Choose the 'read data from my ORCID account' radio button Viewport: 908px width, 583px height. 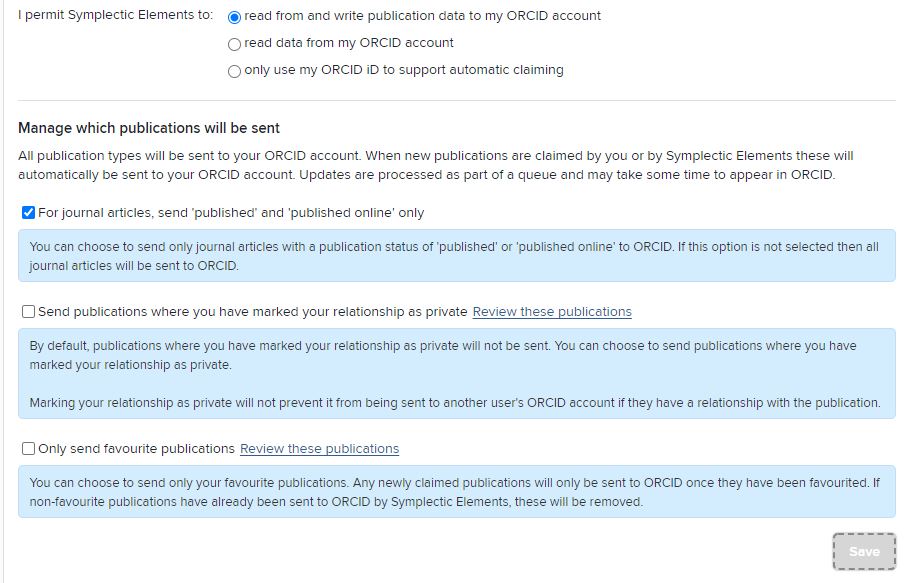coord(234,44)
